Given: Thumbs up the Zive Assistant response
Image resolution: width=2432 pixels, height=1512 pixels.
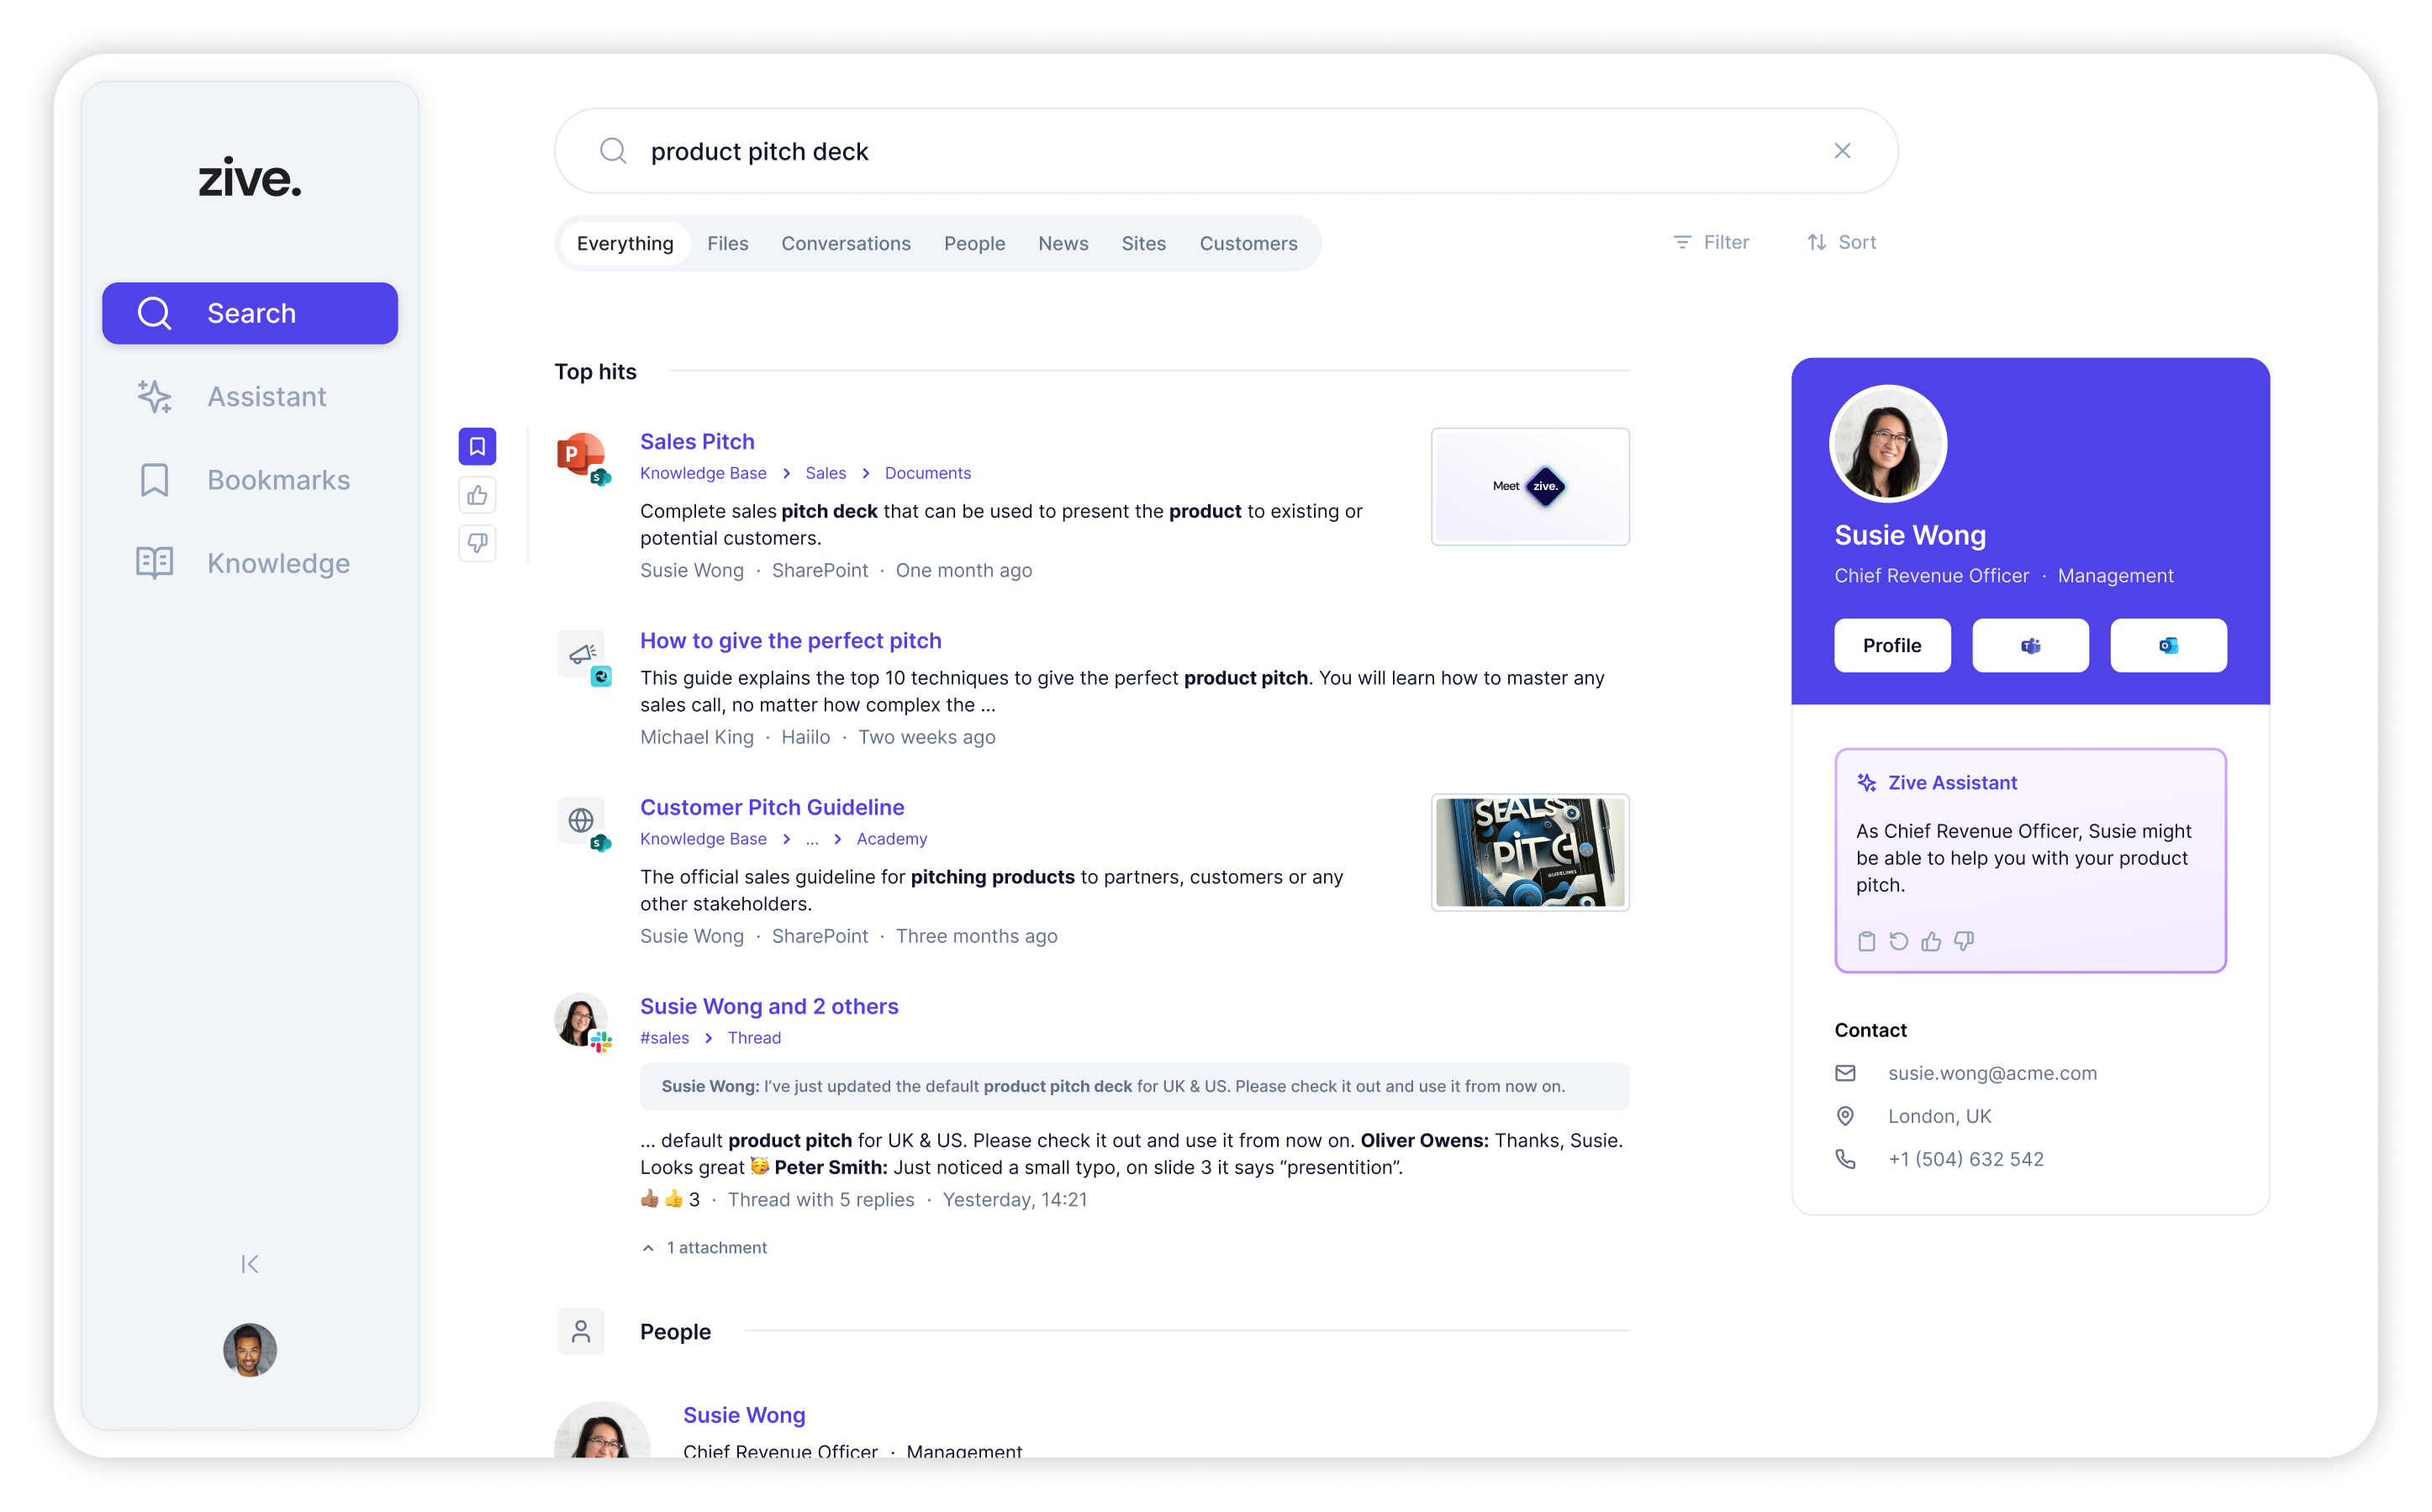Looking at the screenshot, I should pos(1931,941).
